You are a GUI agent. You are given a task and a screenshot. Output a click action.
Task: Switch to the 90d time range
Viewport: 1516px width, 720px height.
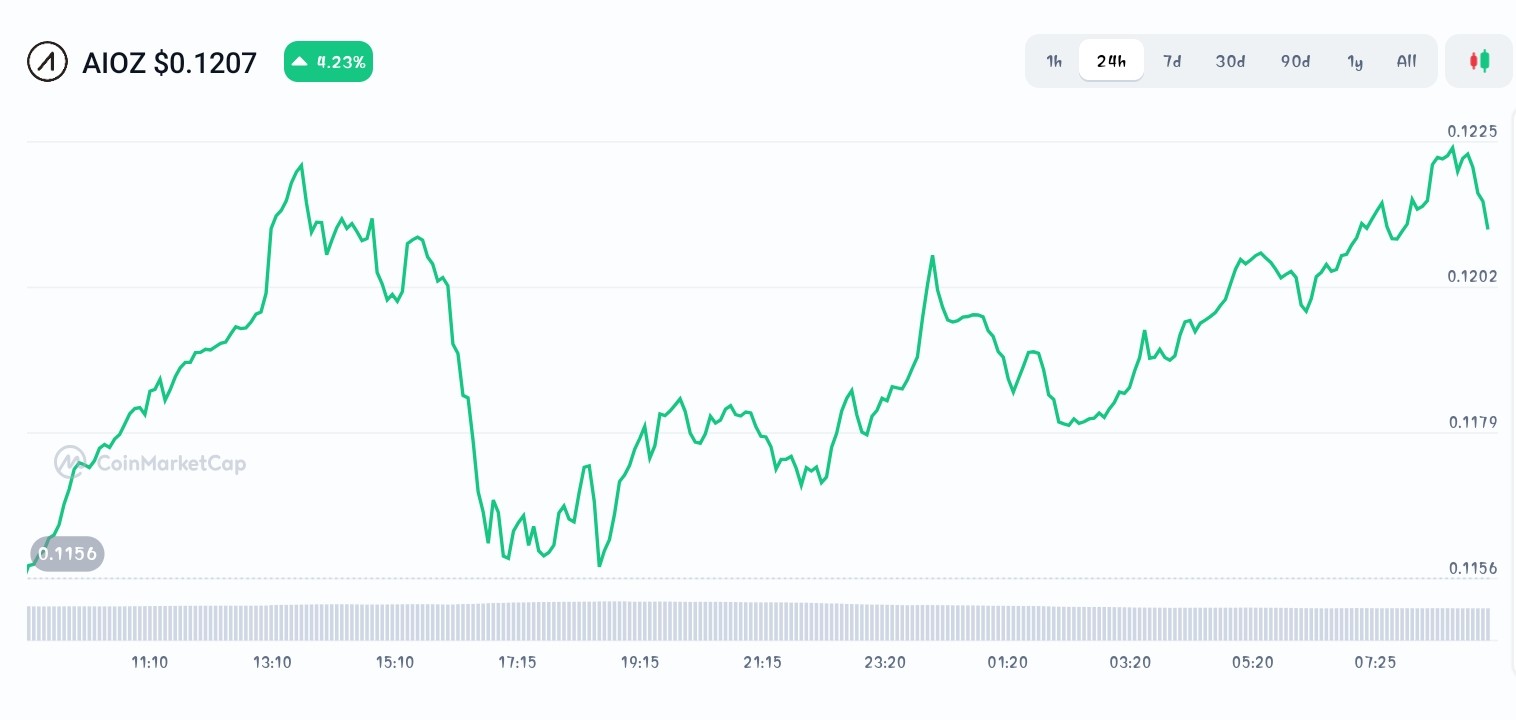(1295, 61)
